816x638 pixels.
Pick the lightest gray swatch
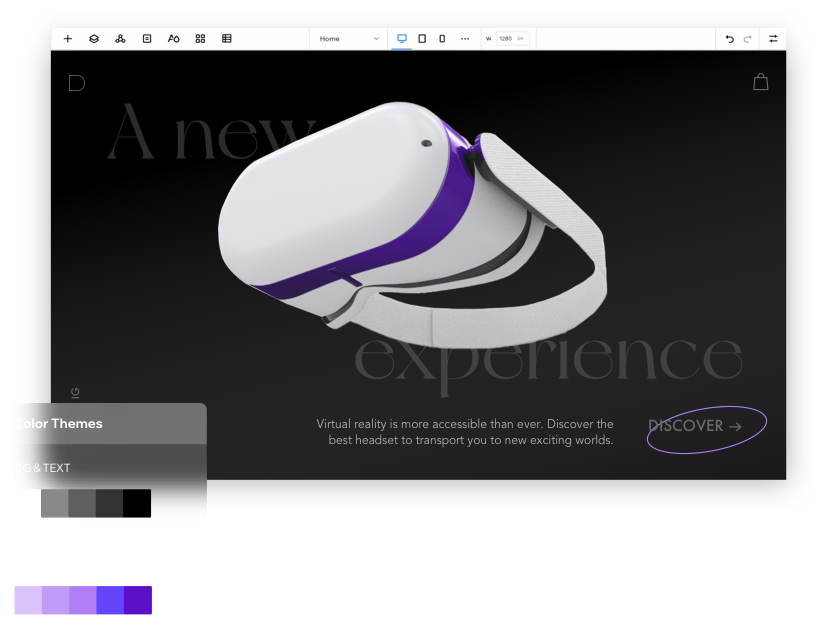click(55, 503)
